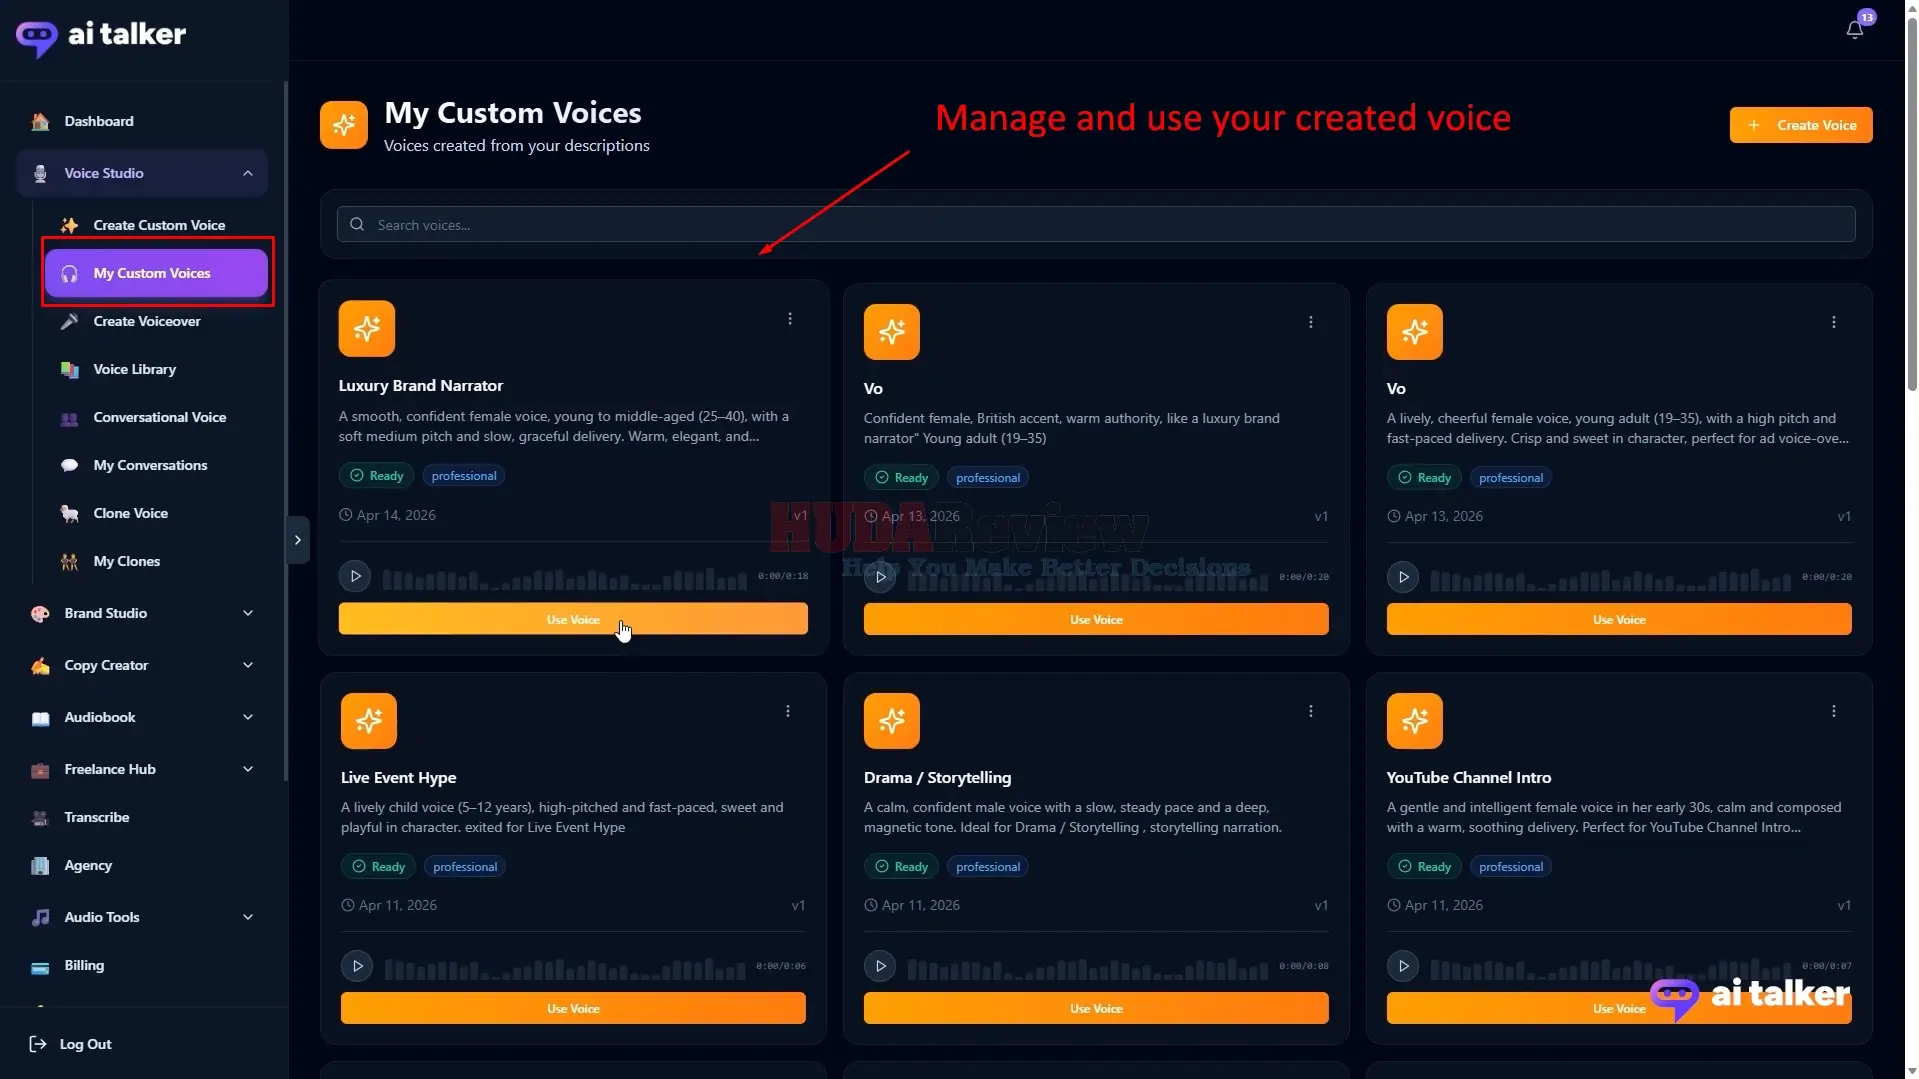Go to Clone Voice page
This screenshot has height=1079, width=1919.
156,513
